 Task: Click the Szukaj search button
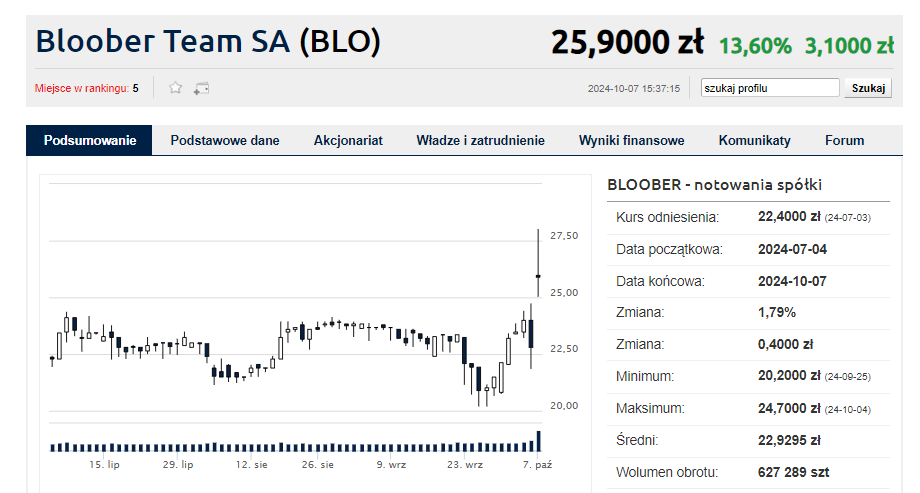click(868, 88)
